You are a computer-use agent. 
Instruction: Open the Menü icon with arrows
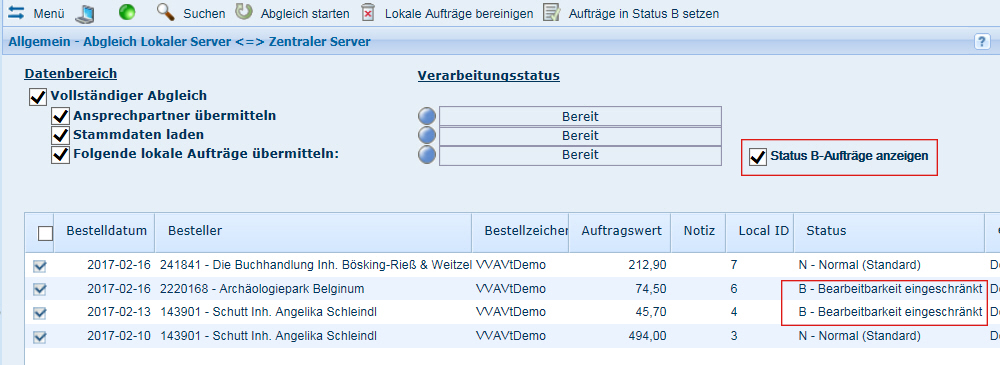pos(16,13)
